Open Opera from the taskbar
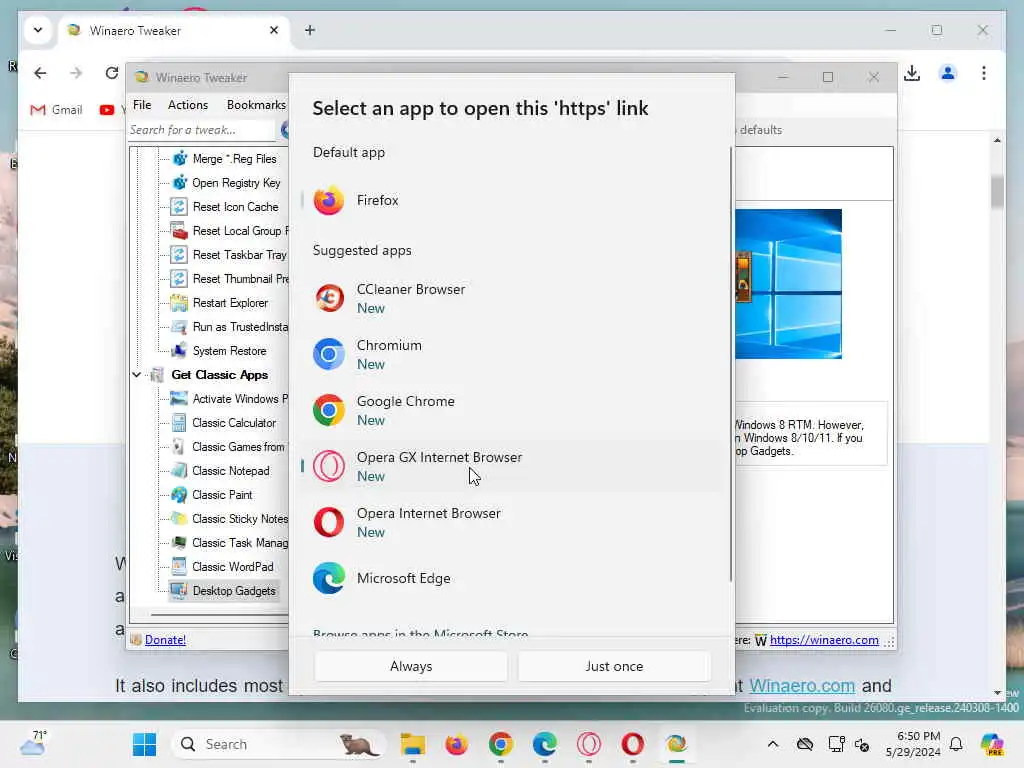Screen dimensions: 1024x768 coord(633,744)
